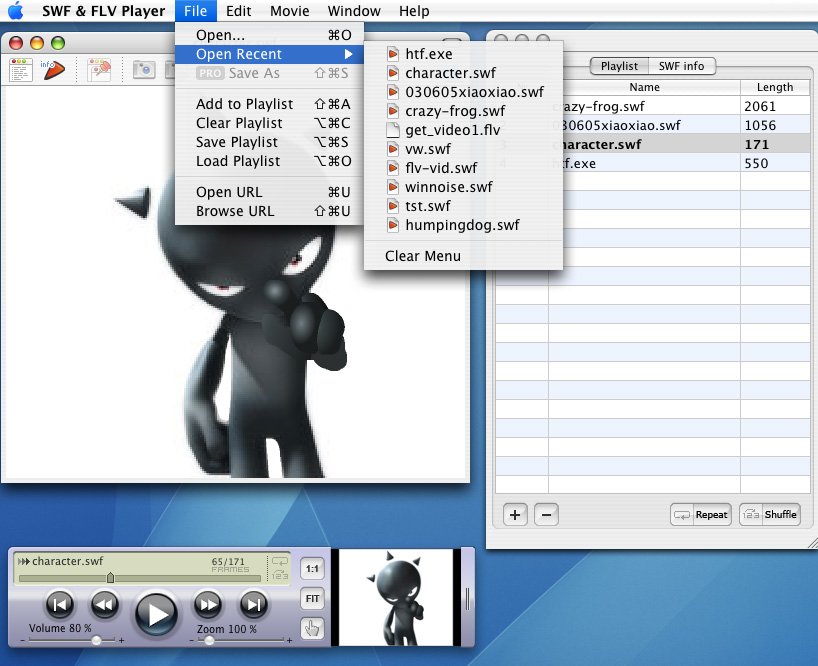Expand the Open Recent submenu arrow
The width and height of the screenshot is (818, 666).
tap(348, 54)
